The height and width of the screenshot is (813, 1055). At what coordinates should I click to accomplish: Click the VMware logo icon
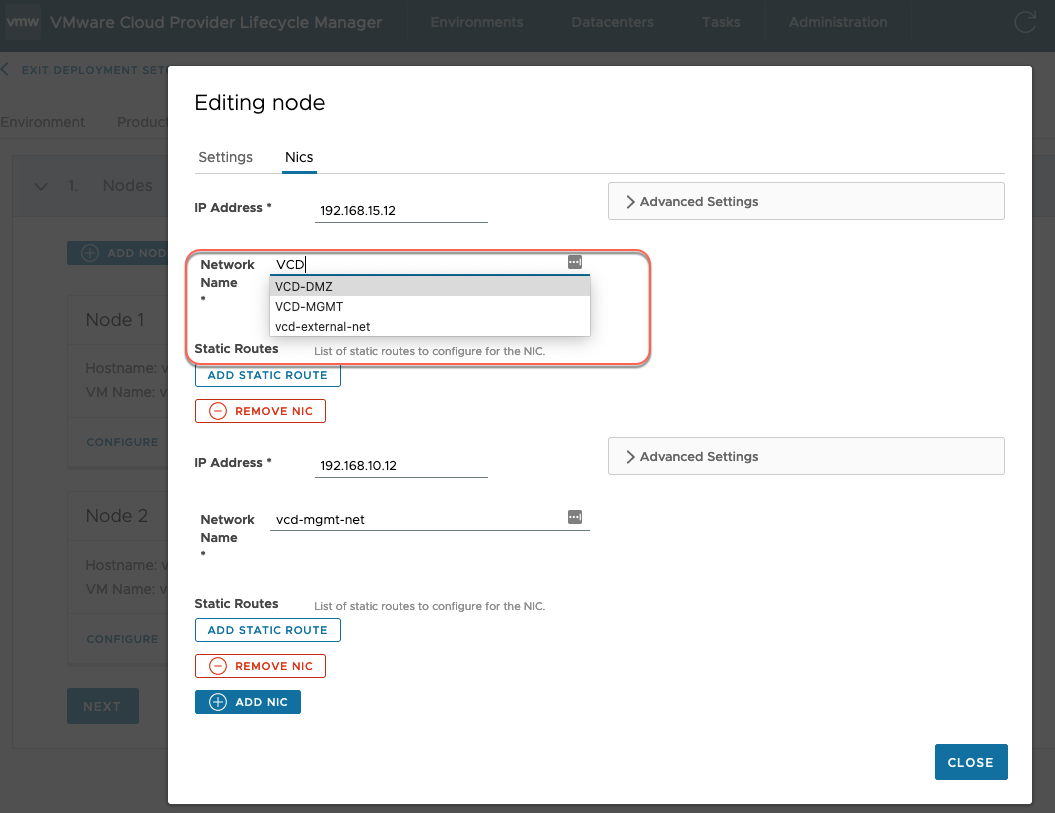(x=23, y=22)
